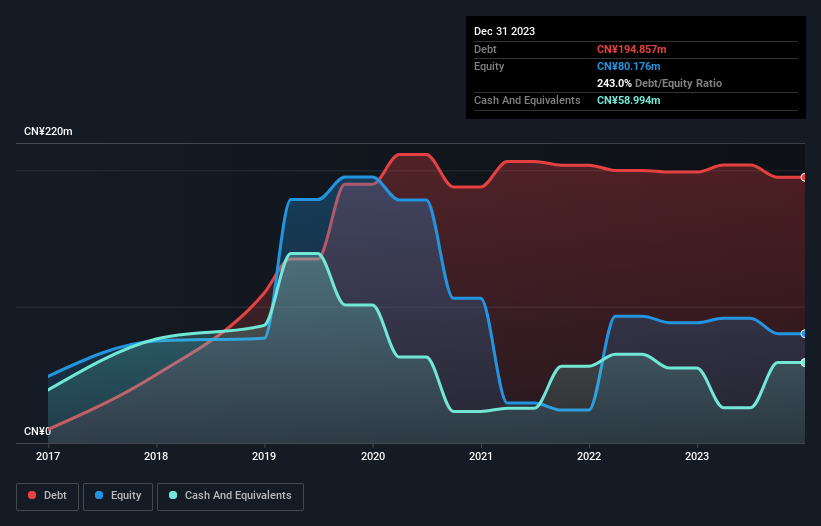
Task: Click the 2018 x-axis label
Action: 156,456
